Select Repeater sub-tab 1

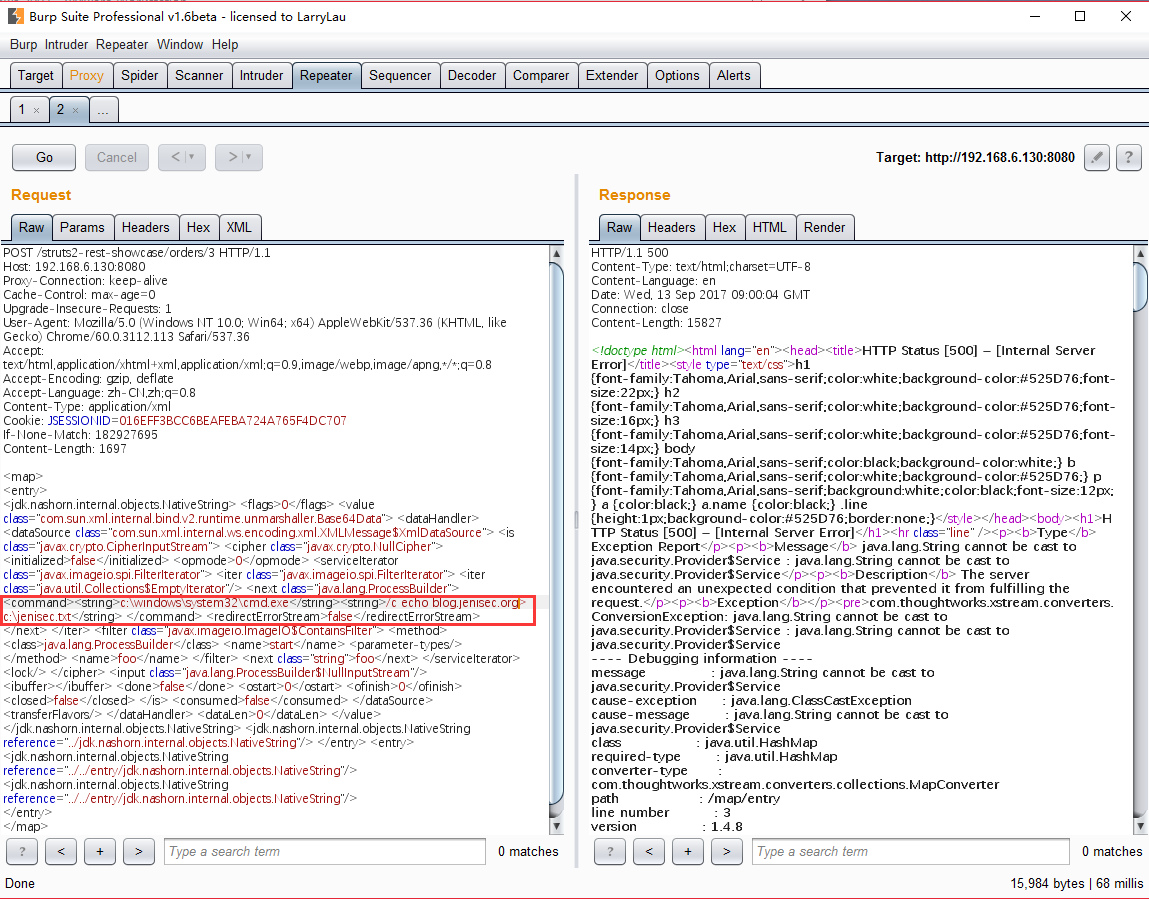coord(22,109)
